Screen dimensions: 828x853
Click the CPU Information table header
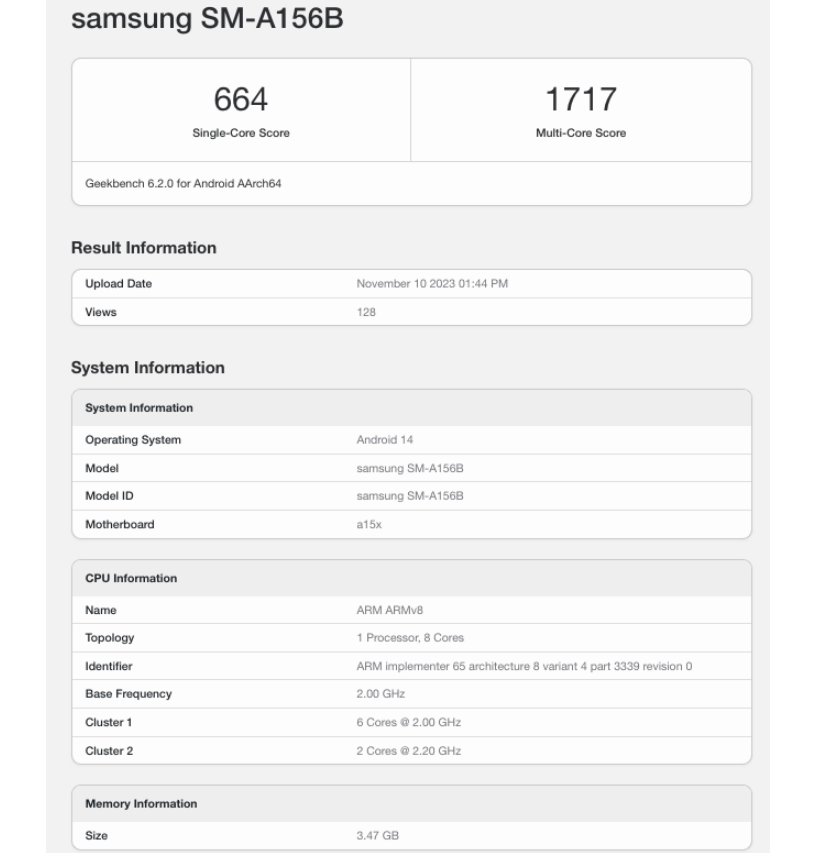pyautogui.click(x=131, y=578)
